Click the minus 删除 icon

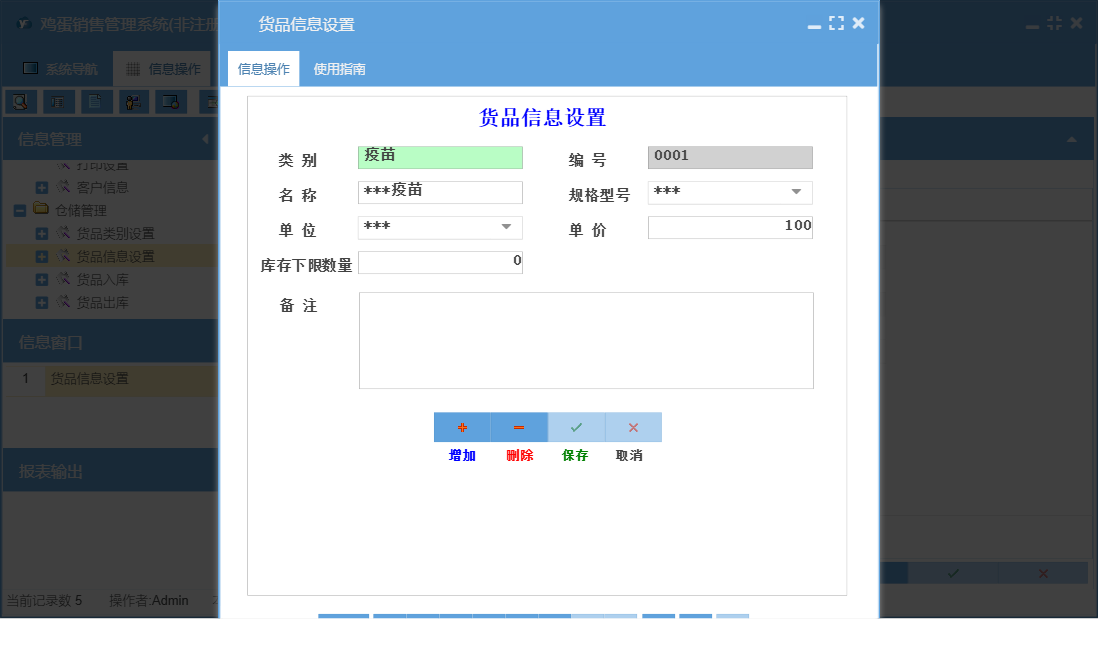(518, 427)
